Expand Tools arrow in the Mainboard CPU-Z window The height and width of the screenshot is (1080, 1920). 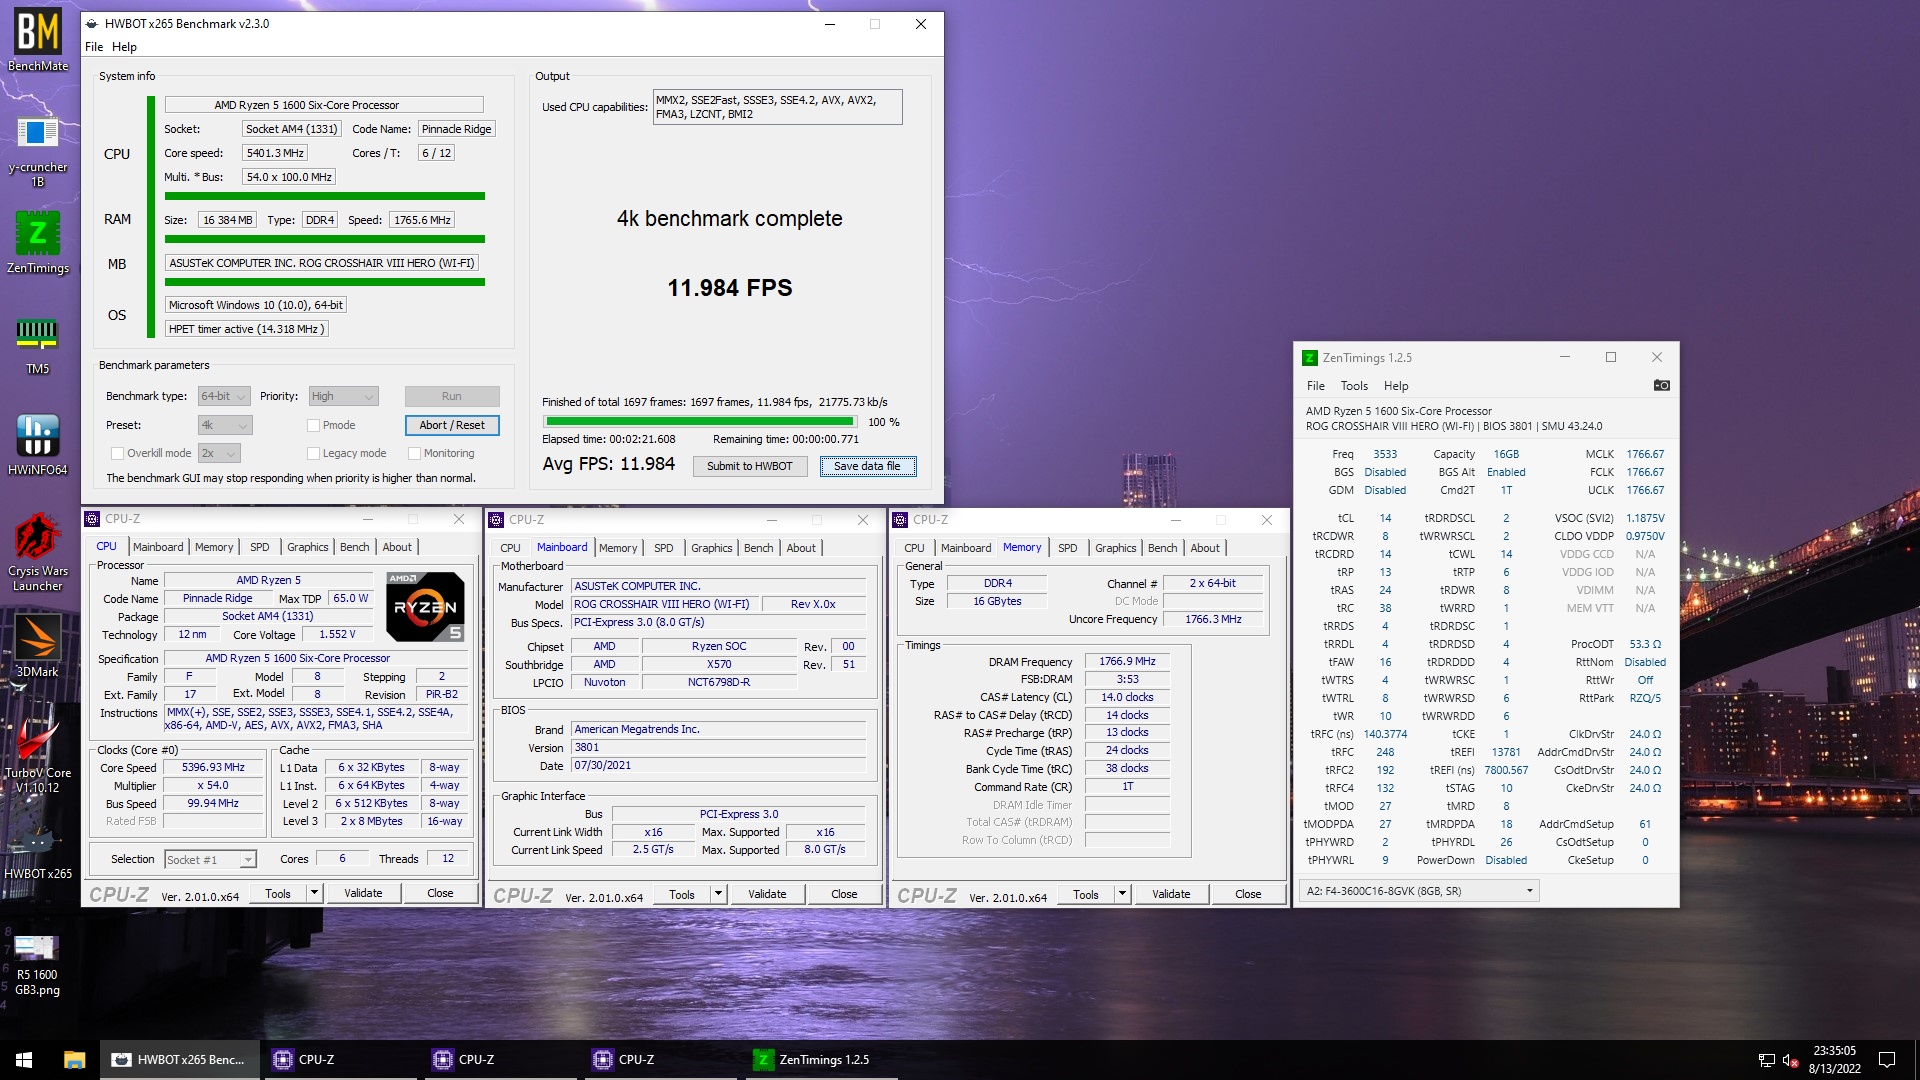(718, 894)
